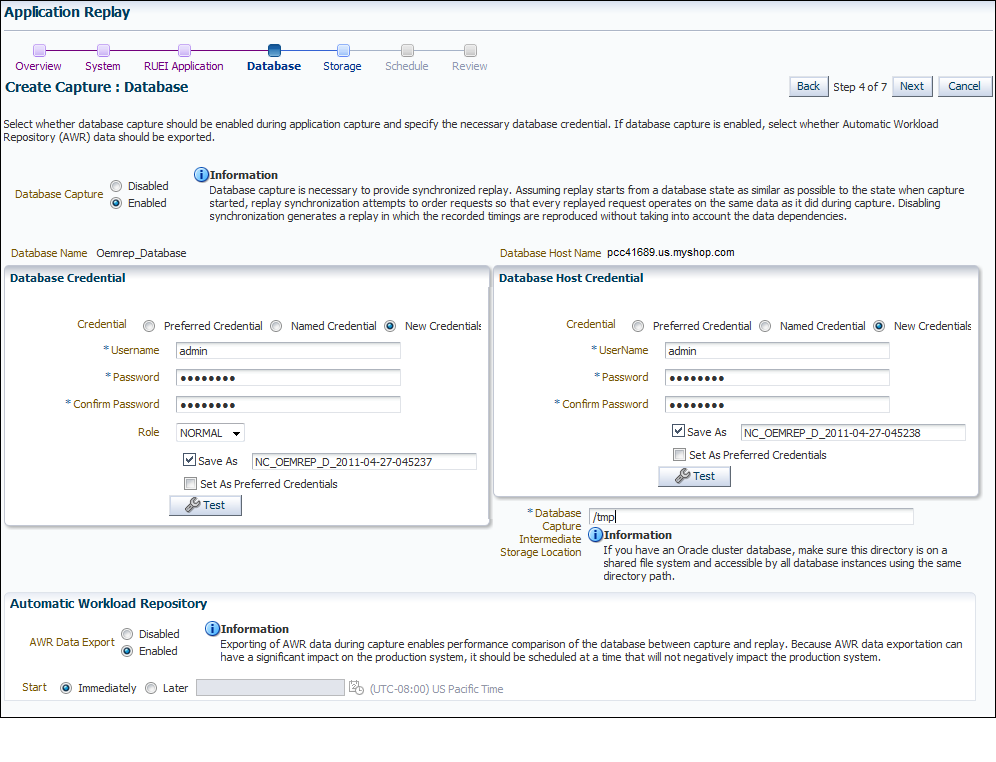Click the pcc41689.us.myshop.com host name text
The image size is (996, 762).
coord(671,252)
